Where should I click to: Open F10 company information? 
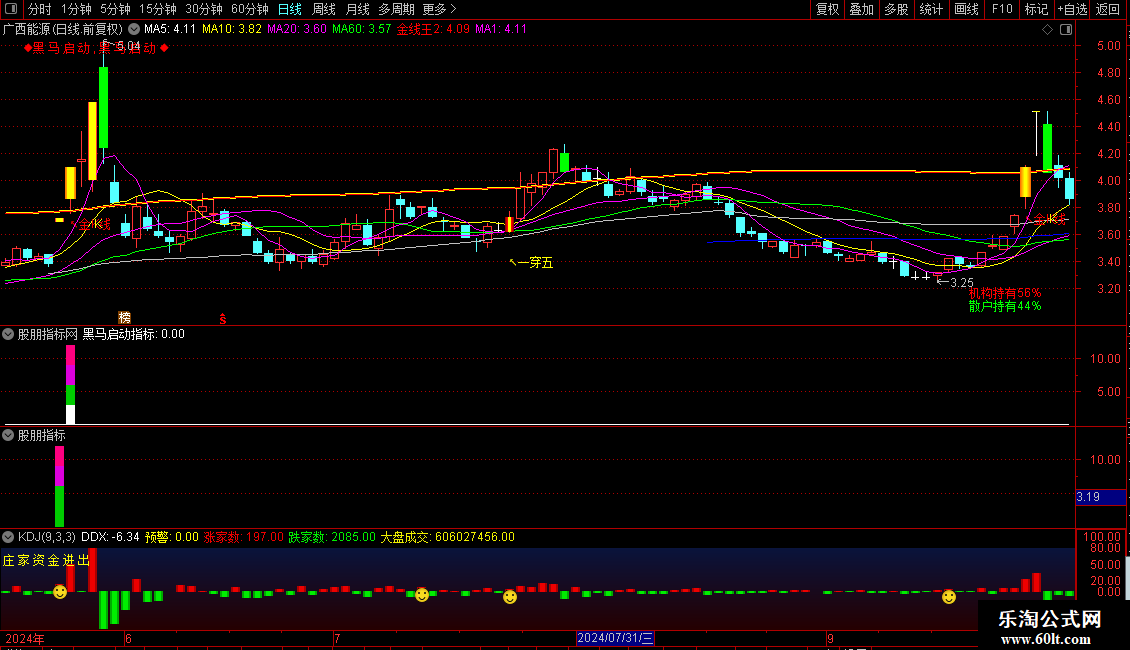pos(1002,9)
